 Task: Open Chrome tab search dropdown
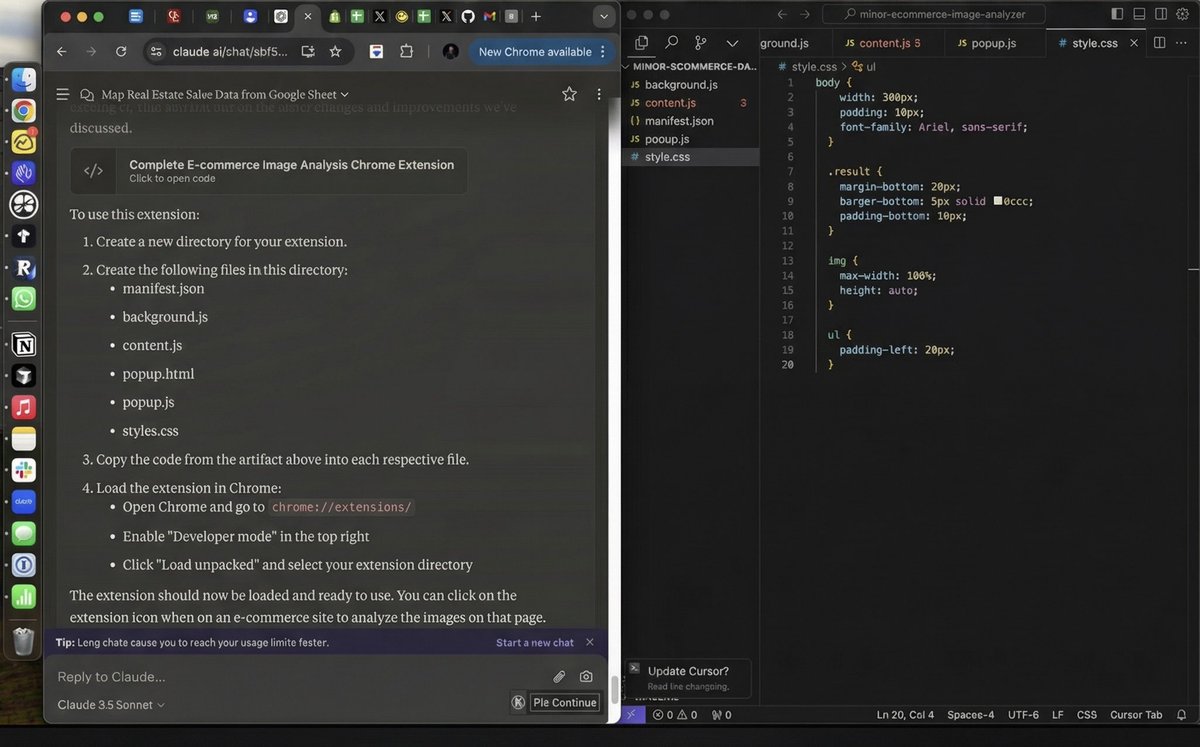[x=604, y=16]
